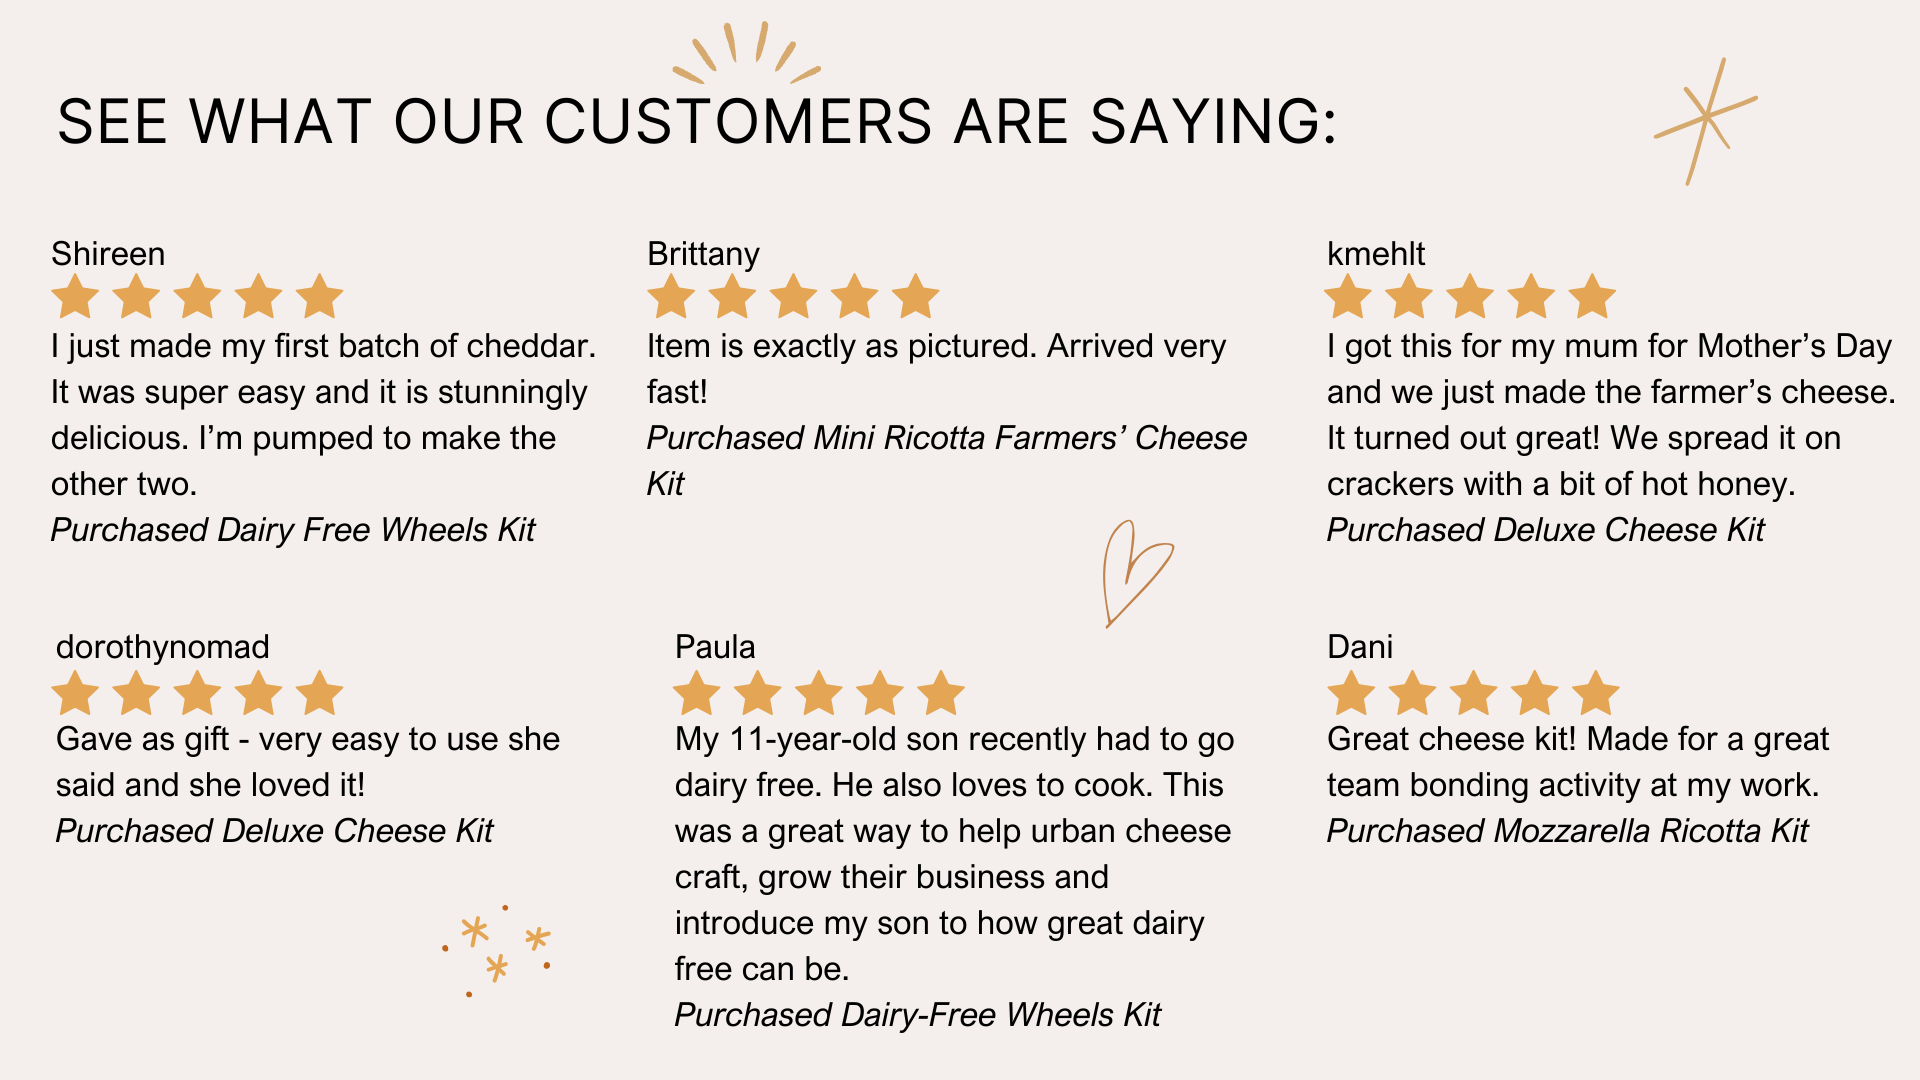This screenshot has width=1920, height=1080.
Task: Click the first star in Paula's rating
Action: coord(697,693)
